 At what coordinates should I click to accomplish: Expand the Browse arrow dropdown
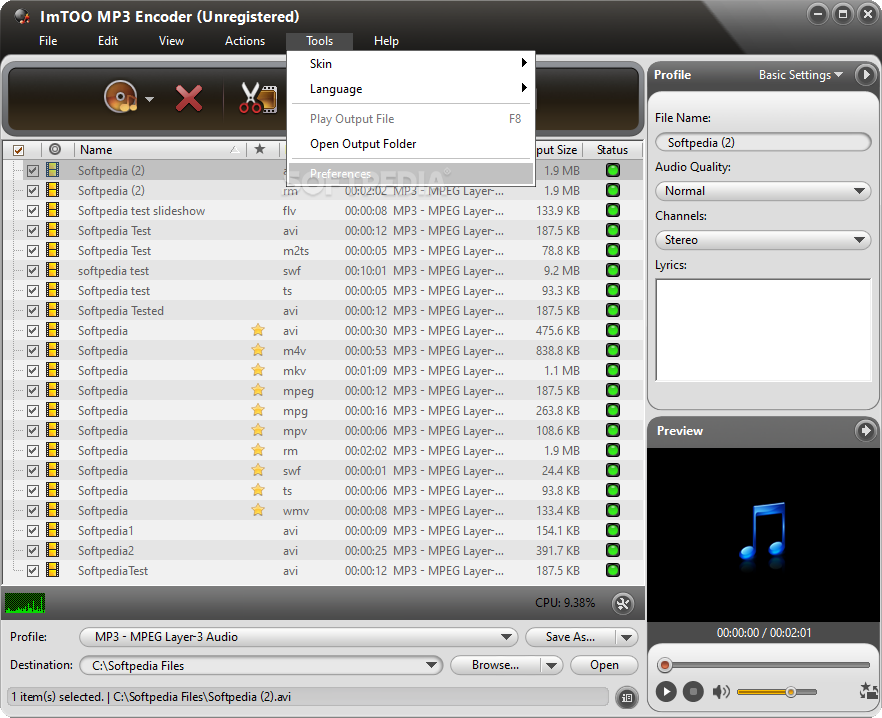551,666
